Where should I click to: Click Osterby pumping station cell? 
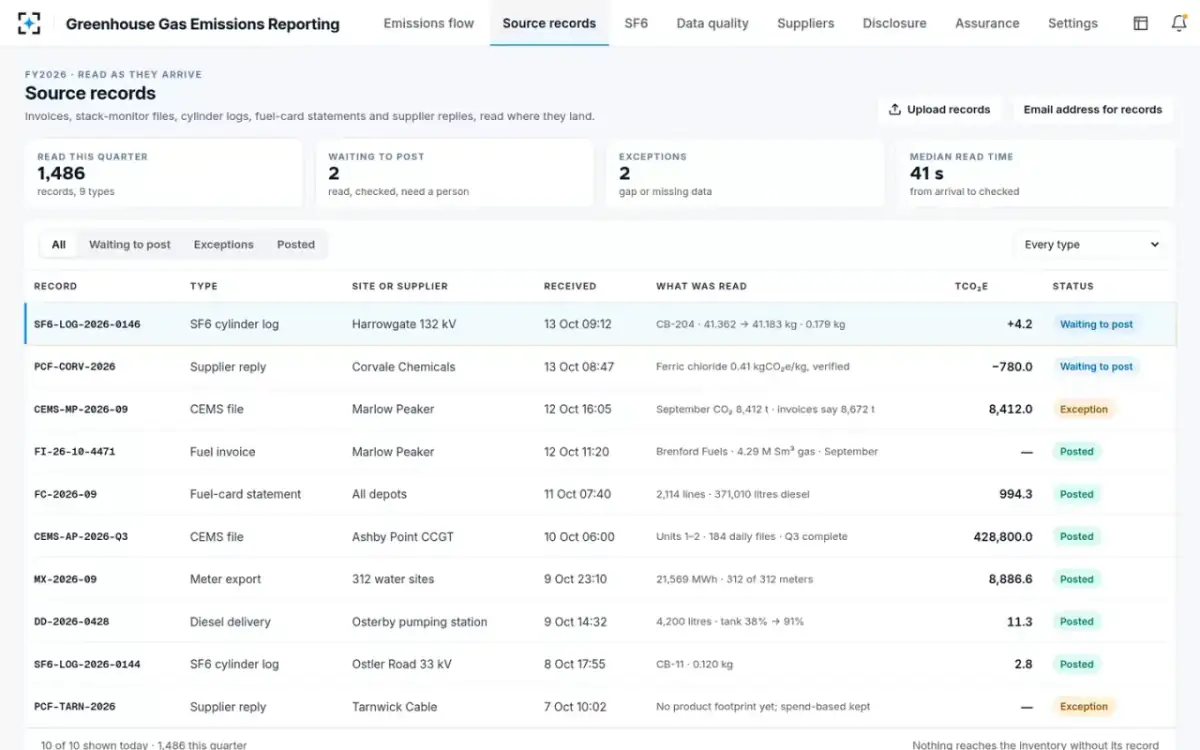tap(420, 622)
